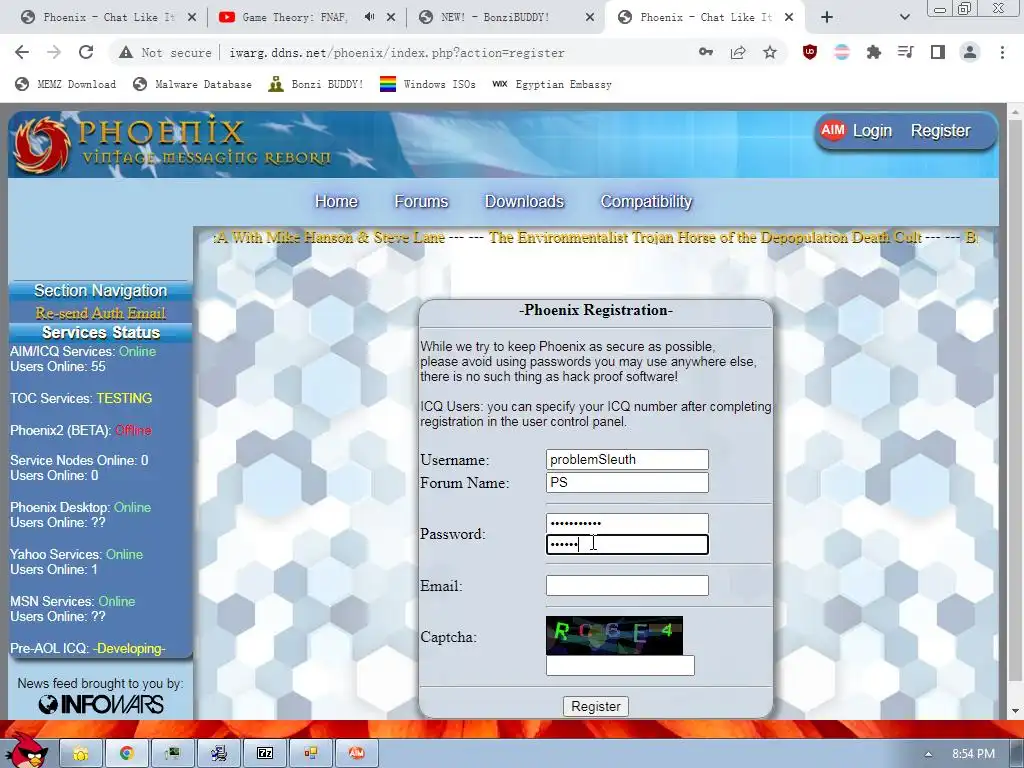1024x768 pixels.
Task: Click the first Password field
Action: (627, 523)
